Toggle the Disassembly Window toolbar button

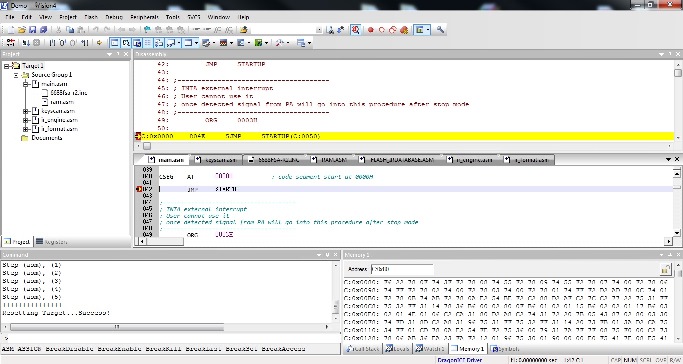click(126, 43)
